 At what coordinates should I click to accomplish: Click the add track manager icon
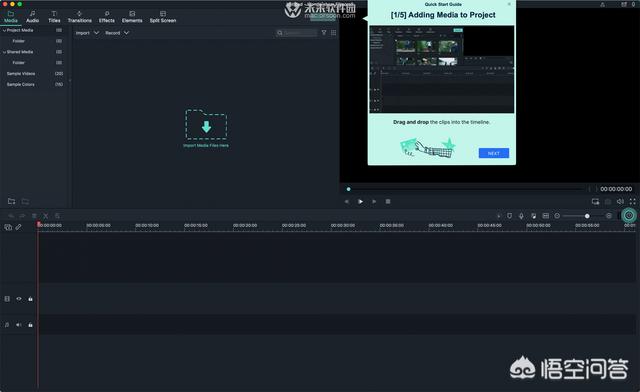pyautogui.click(x=8, y=227)
